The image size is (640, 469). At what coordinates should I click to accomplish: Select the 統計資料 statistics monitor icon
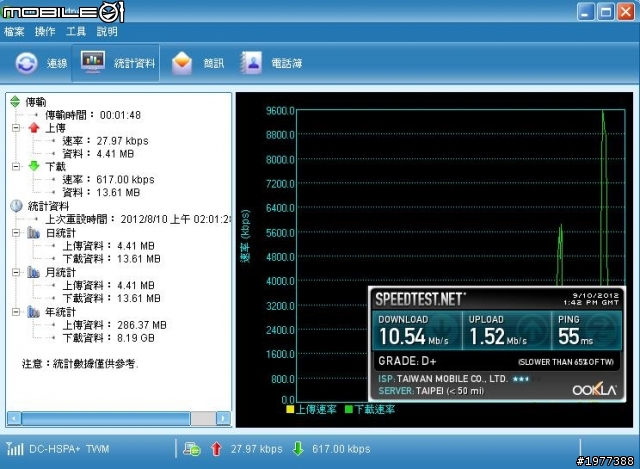click(93, 62)
